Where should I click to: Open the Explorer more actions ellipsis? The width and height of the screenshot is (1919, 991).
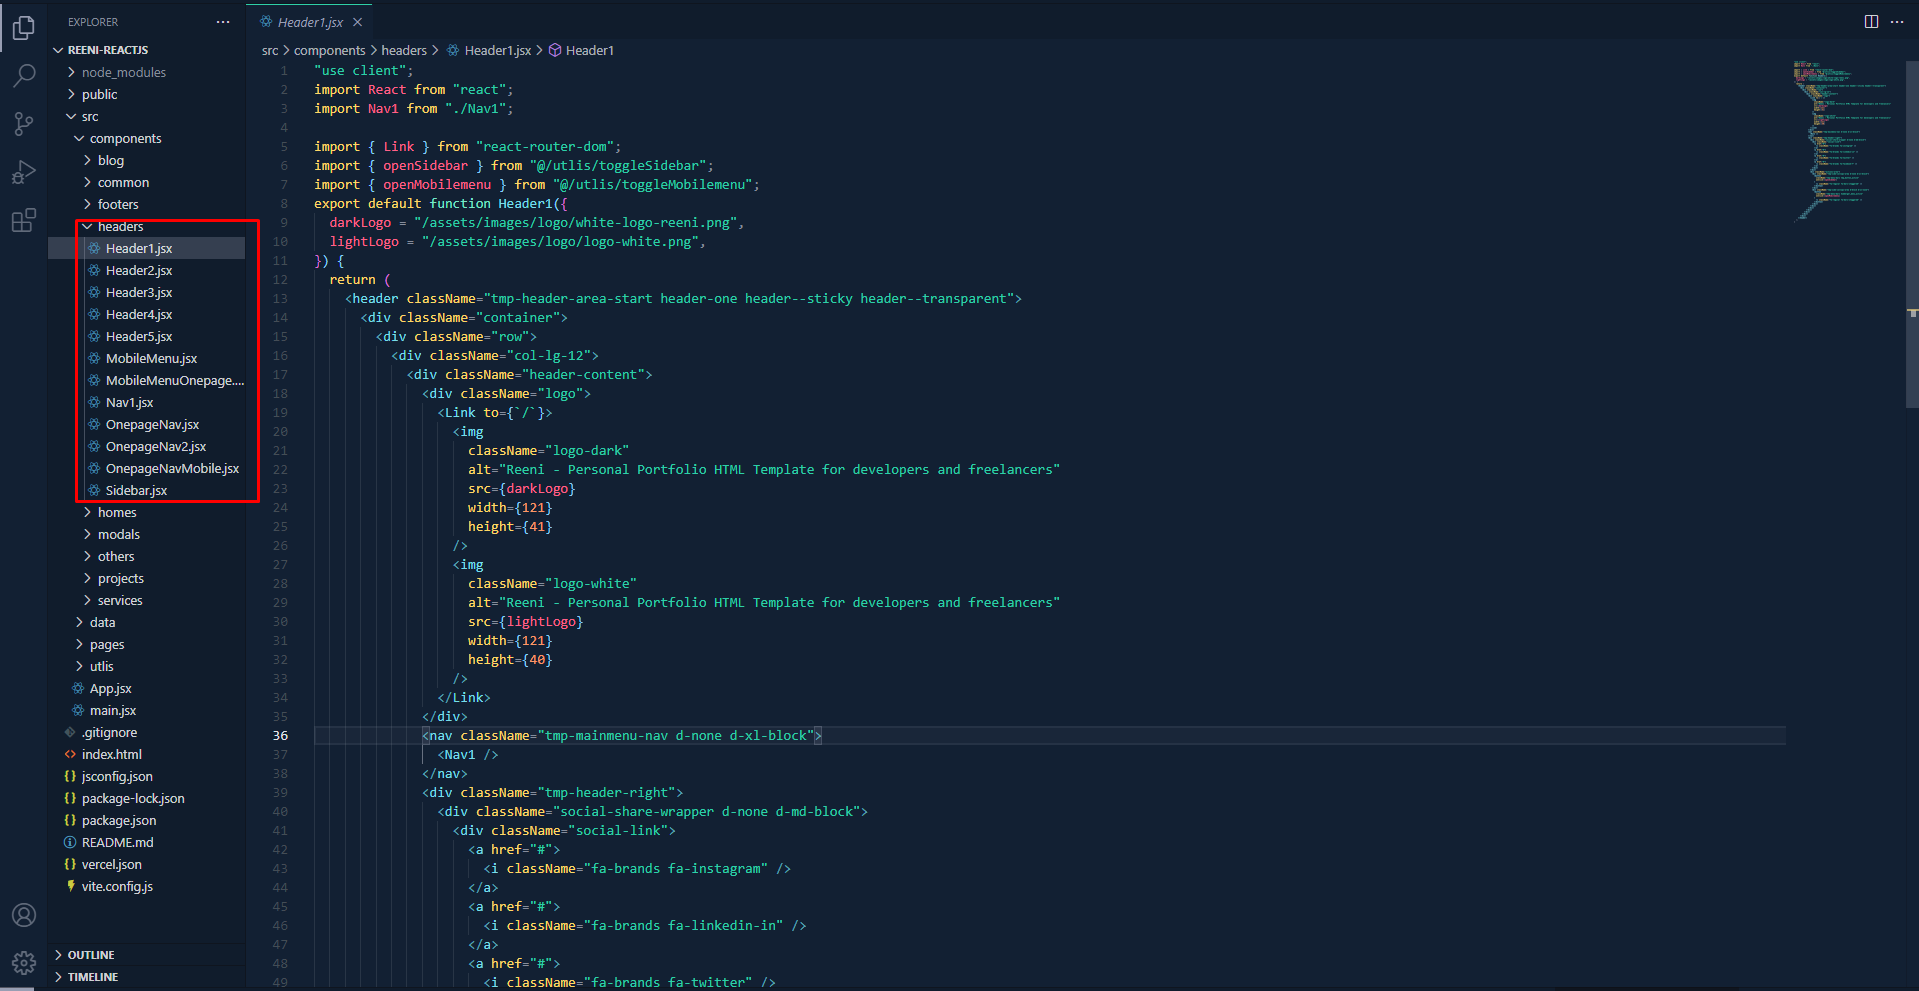(x=223, y=22)
